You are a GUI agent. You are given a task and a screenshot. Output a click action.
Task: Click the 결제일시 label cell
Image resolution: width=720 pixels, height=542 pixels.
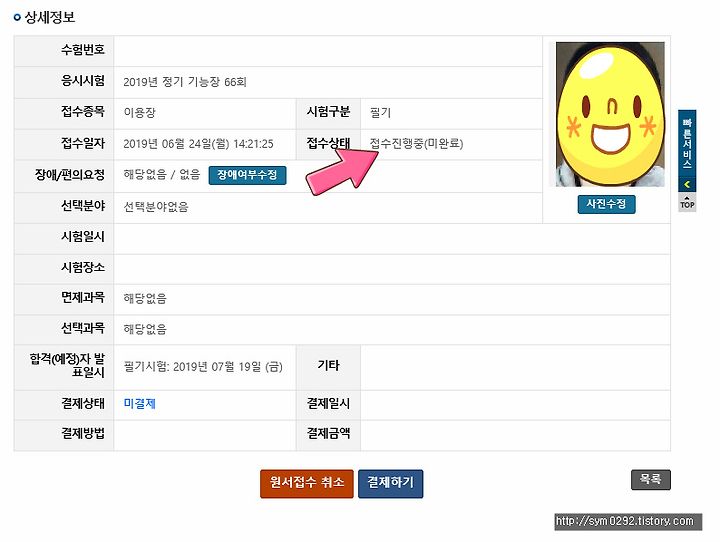point(328,403)
